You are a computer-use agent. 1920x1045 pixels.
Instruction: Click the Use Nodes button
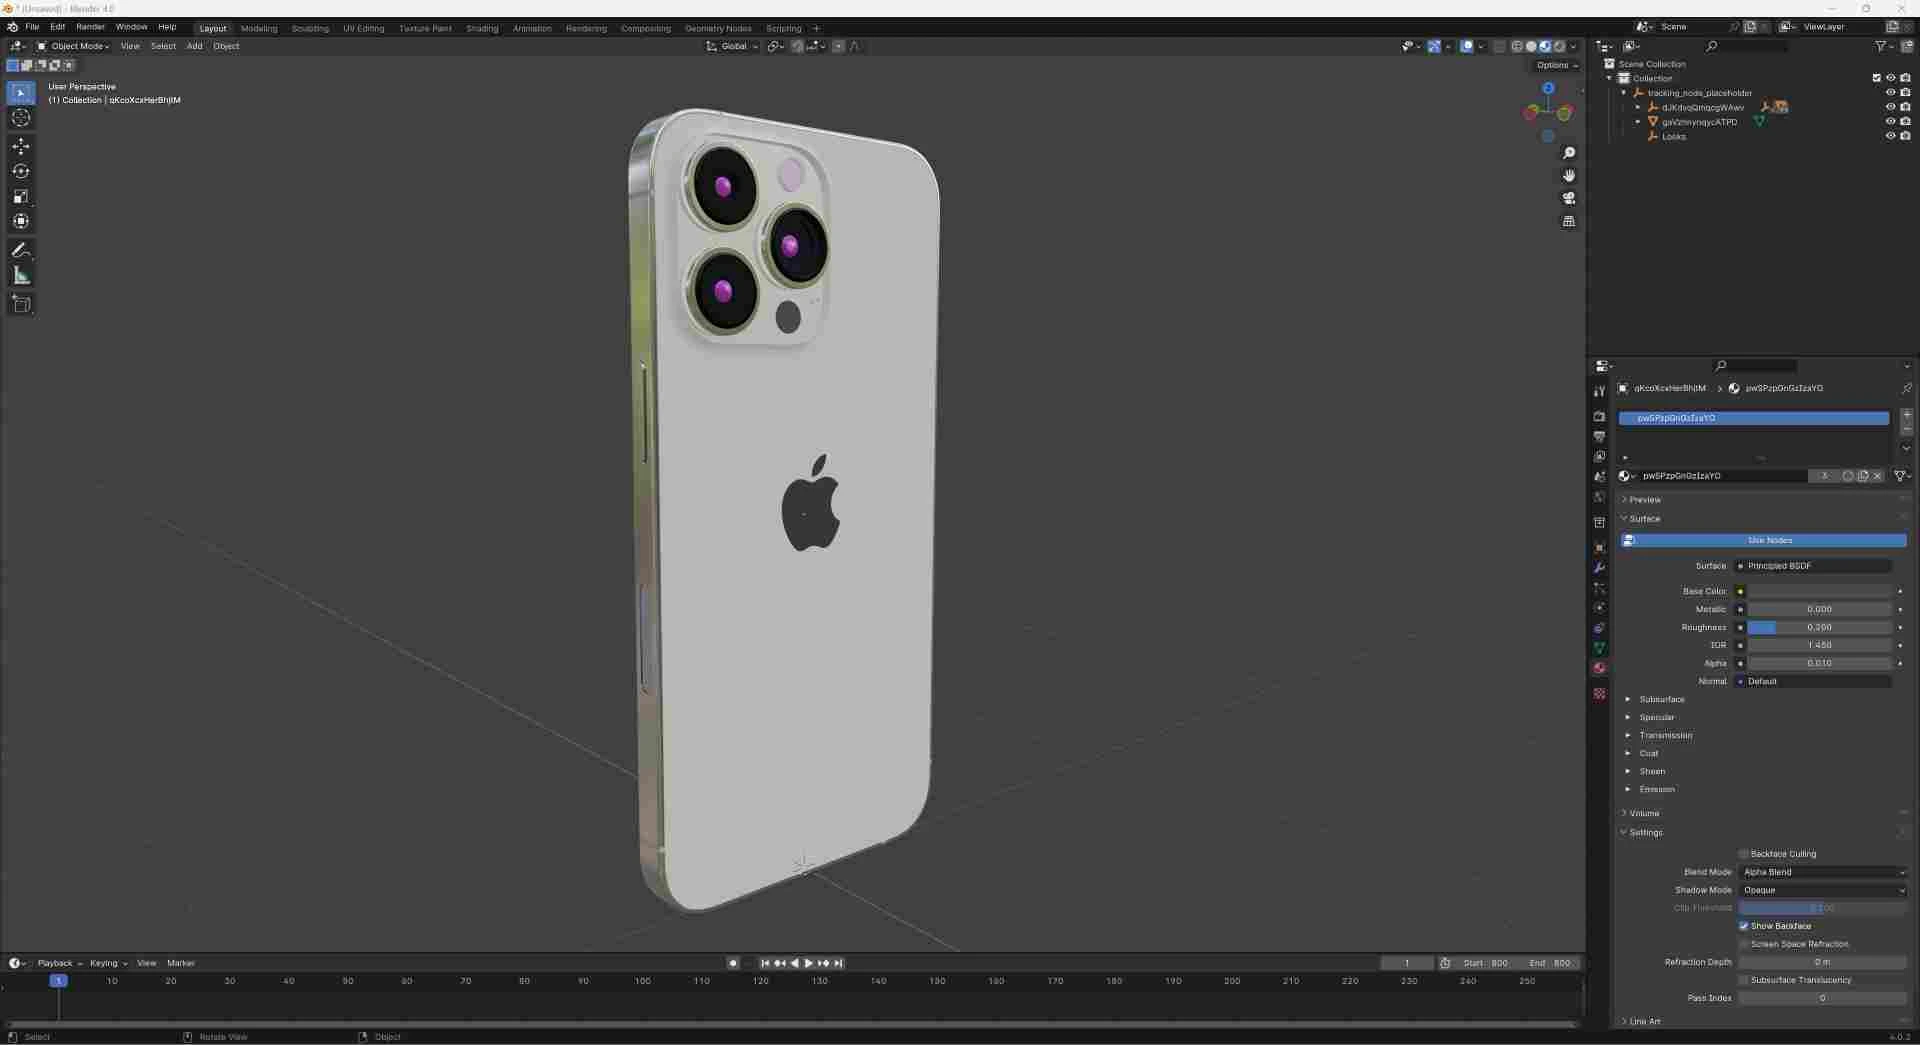pos(1763,540)
